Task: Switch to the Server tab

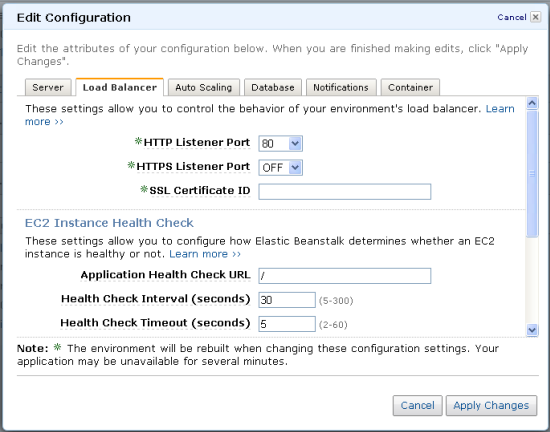Action: click(48, 87)
